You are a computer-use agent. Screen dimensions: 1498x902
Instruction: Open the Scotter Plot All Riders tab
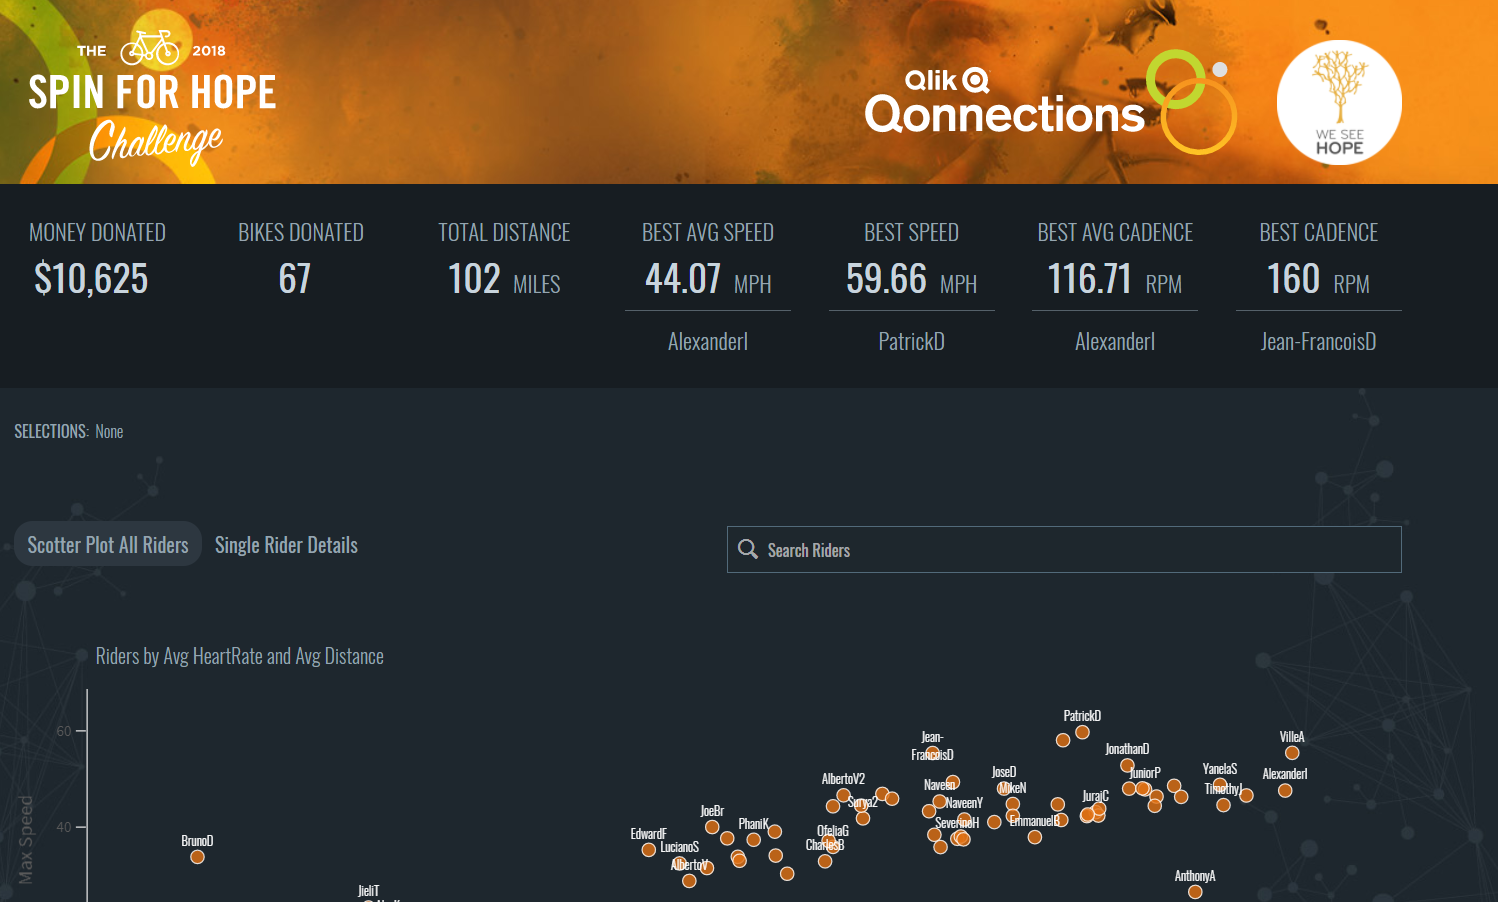pos(108,545)
